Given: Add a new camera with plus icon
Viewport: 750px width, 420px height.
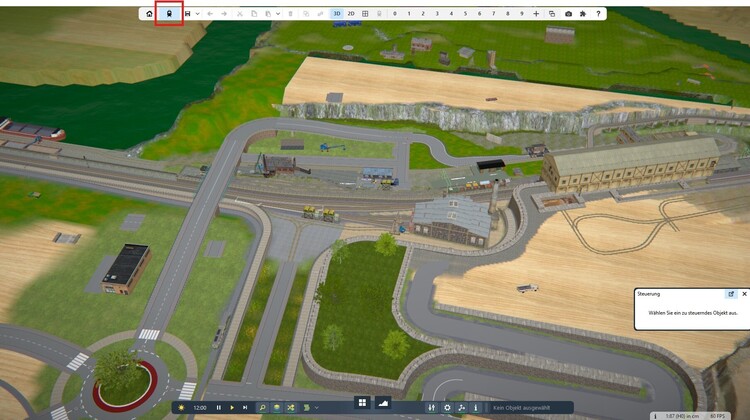Looking at the screenshot, I should tap(537, 14).
